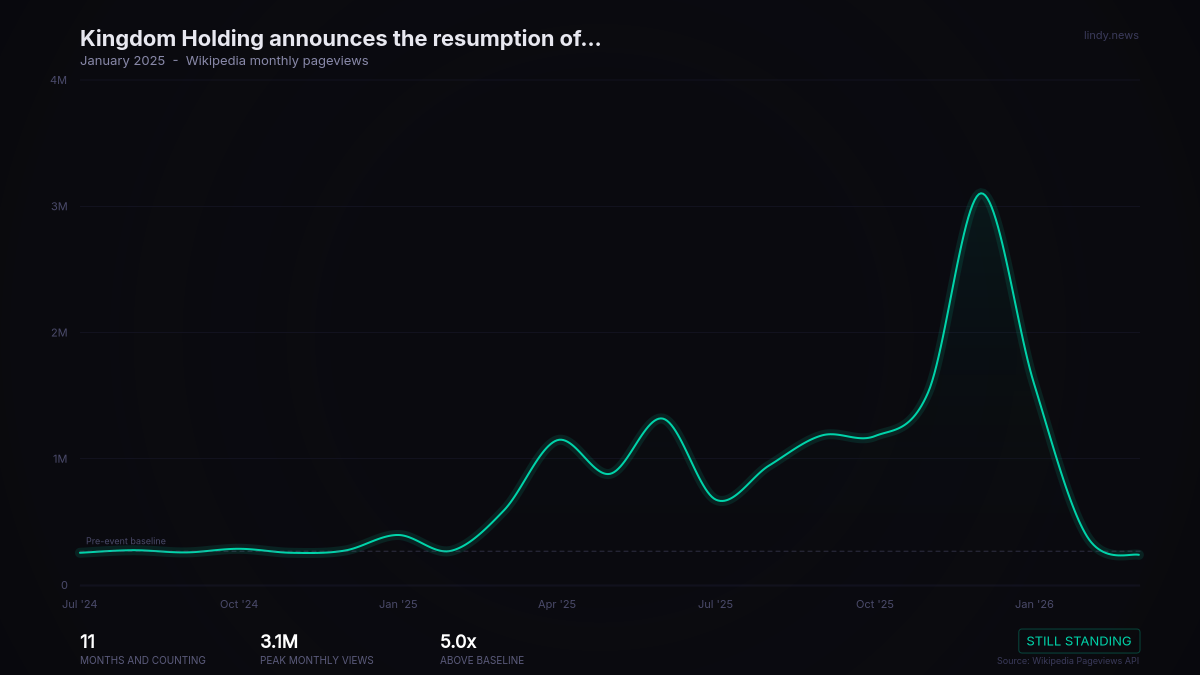The image size is (1200, 675).
Task: Click the 4M y-axis label
Action: tap(58, 80)
